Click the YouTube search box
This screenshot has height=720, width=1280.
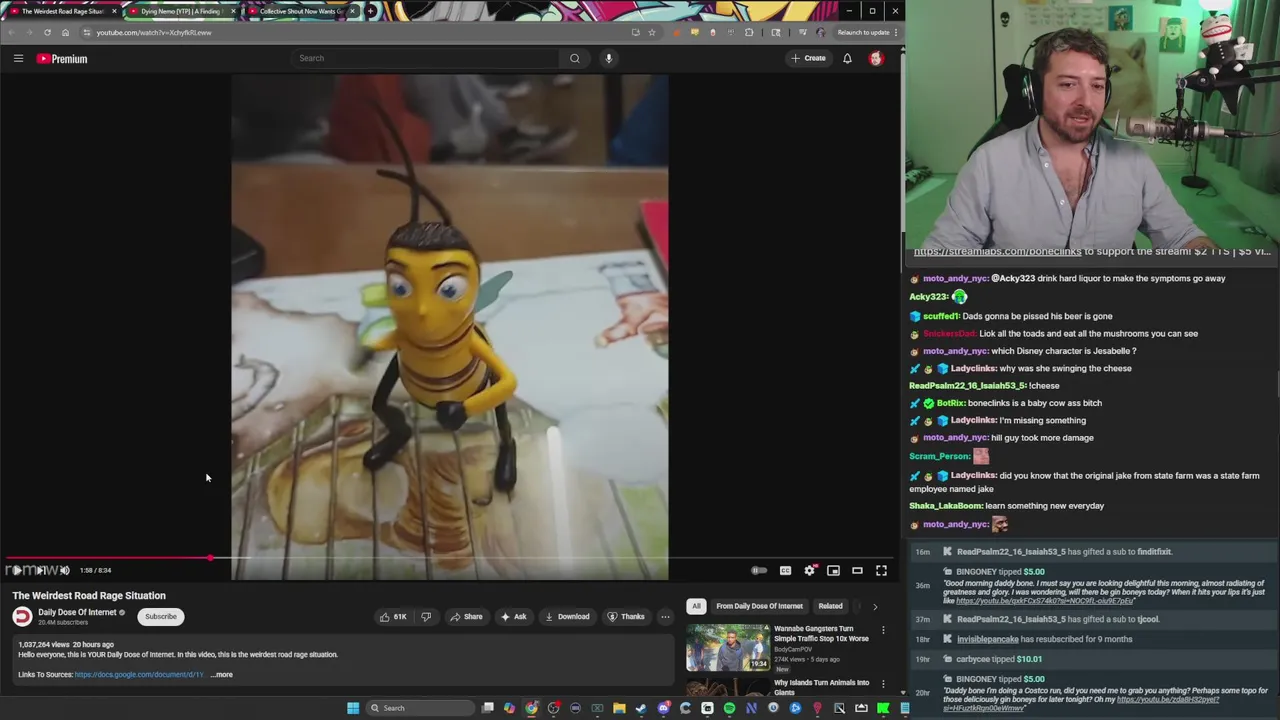(x=425, y=58)
